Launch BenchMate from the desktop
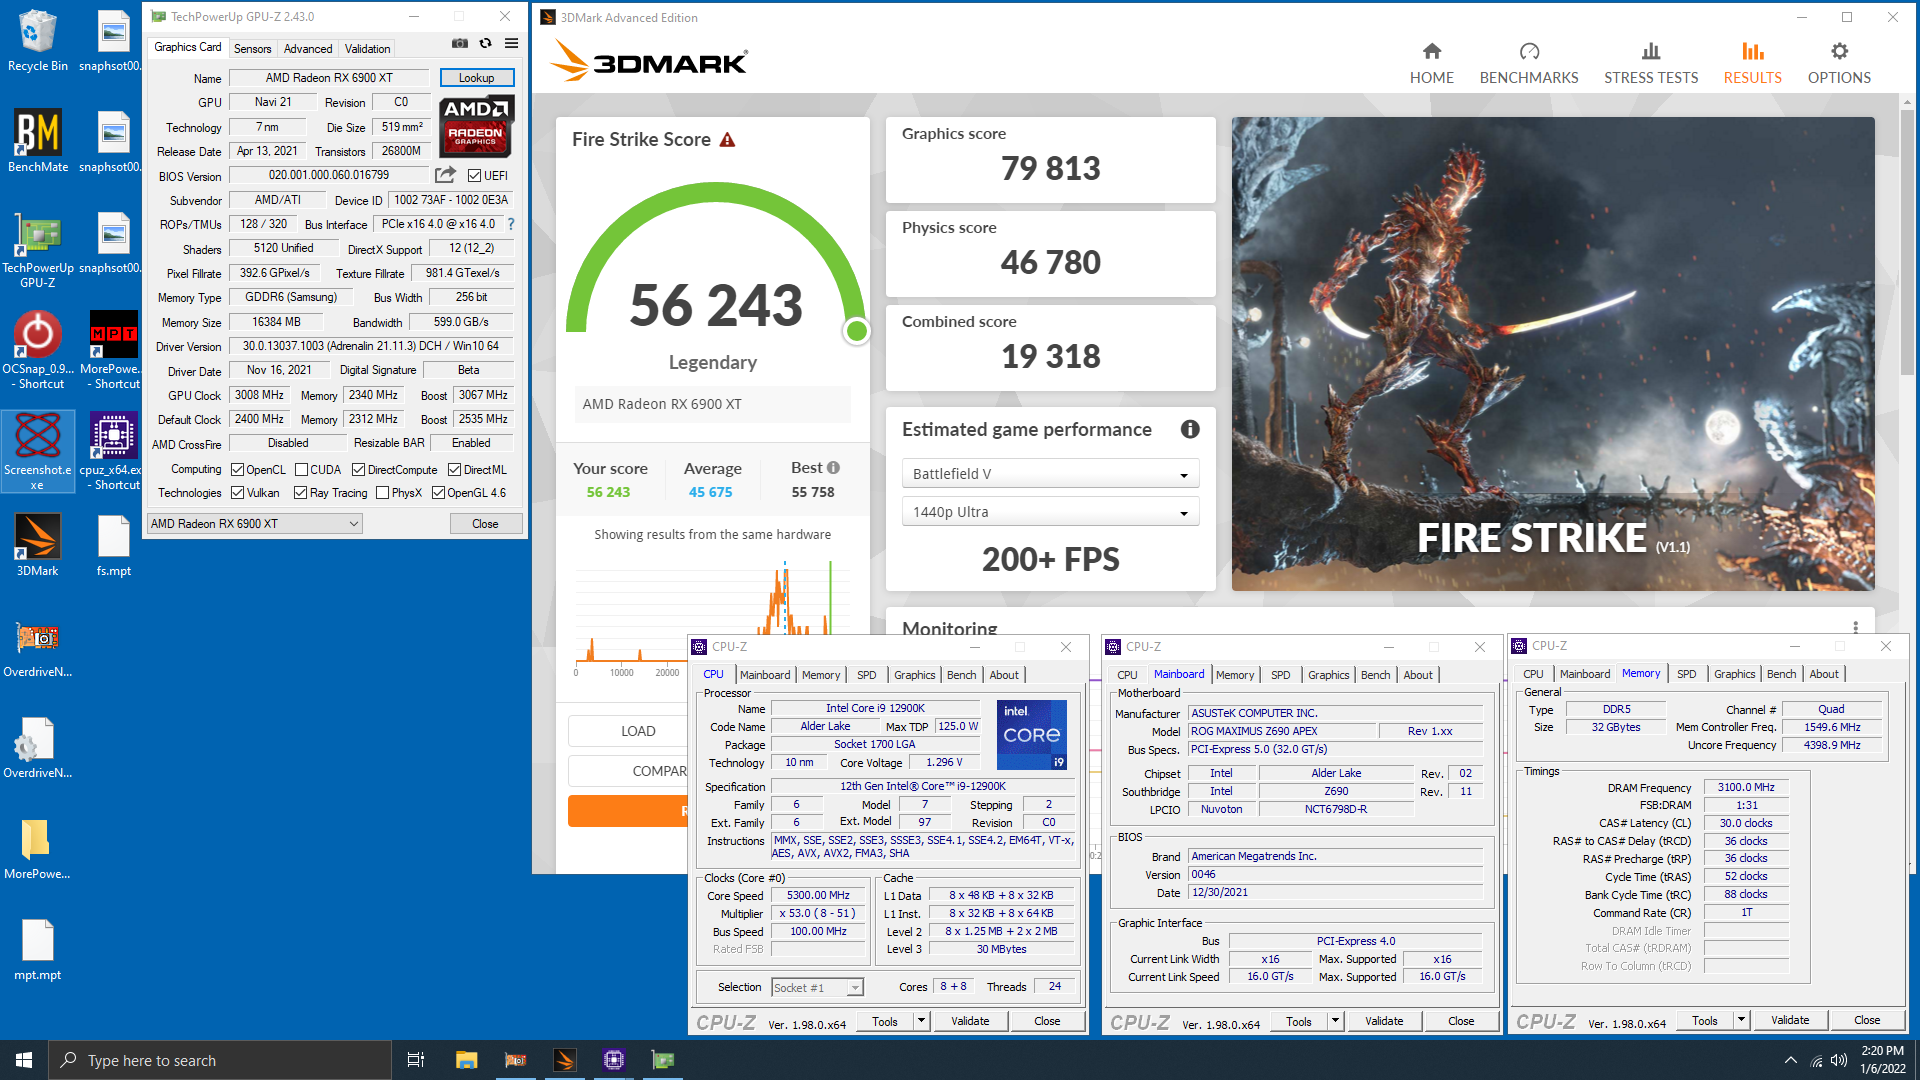 pyautogui.click(x=37, y=141)
